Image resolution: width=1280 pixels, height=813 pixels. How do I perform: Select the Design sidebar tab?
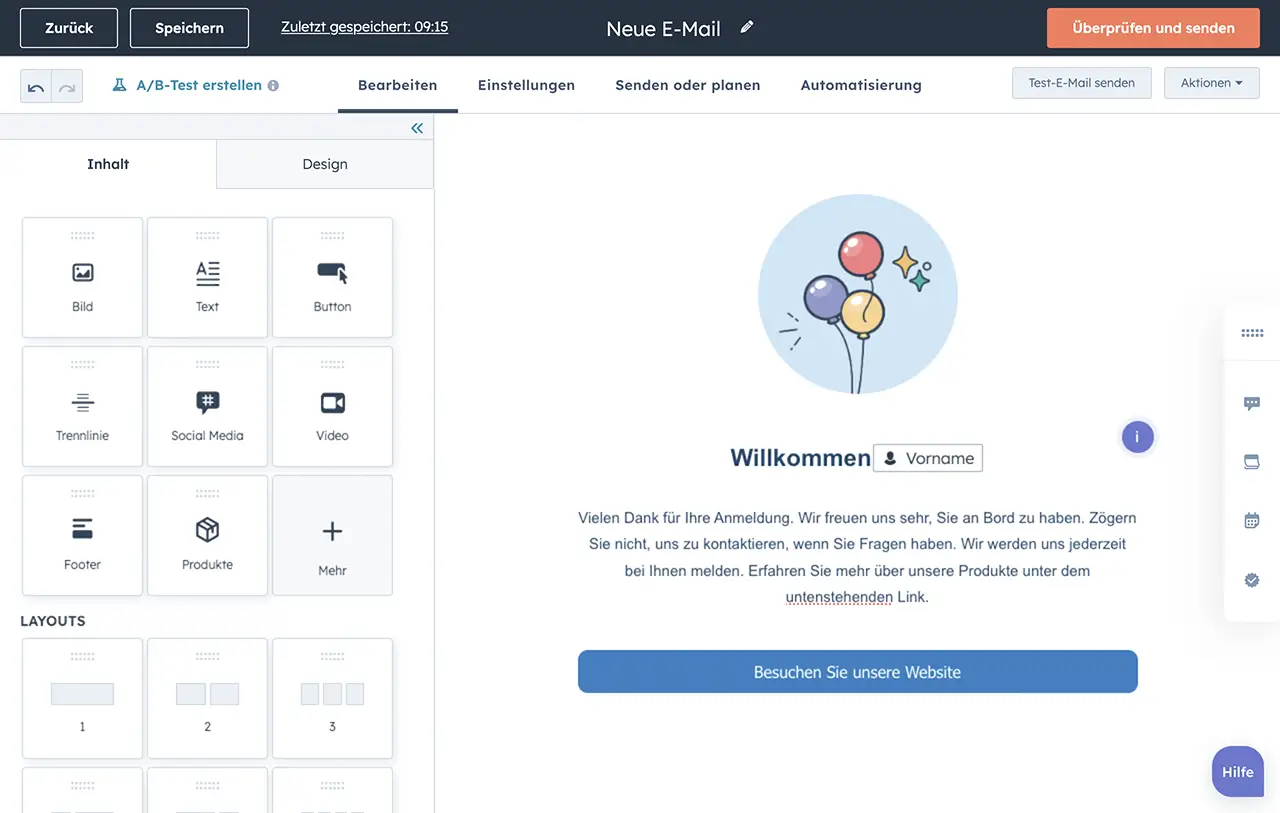(325, 164)
